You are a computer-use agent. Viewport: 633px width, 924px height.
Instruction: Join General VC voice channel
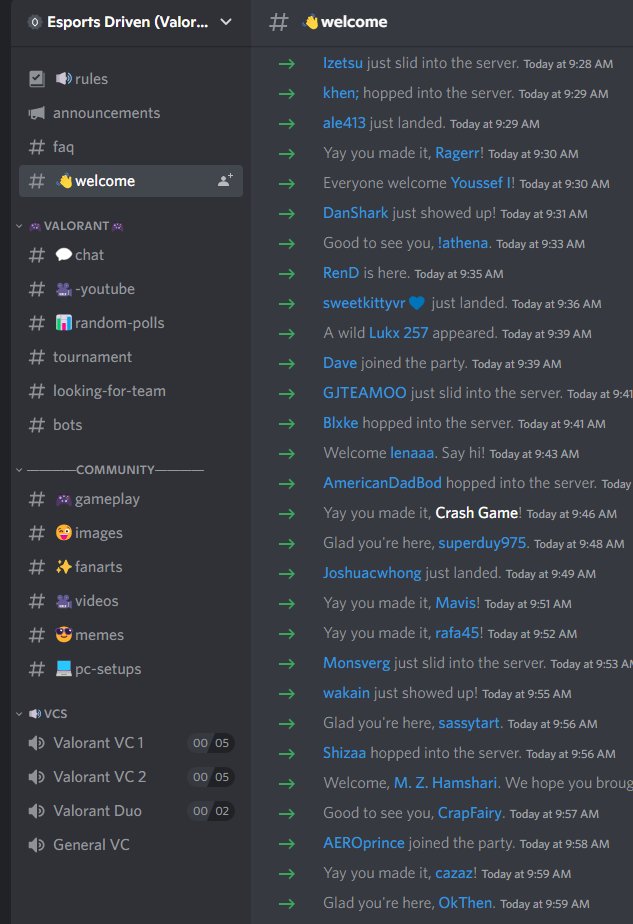click(x=131, y=845)
